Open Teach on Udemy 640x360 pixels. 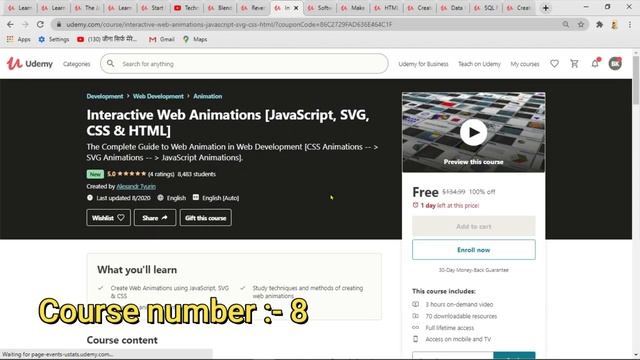click(x=479, y=64)
